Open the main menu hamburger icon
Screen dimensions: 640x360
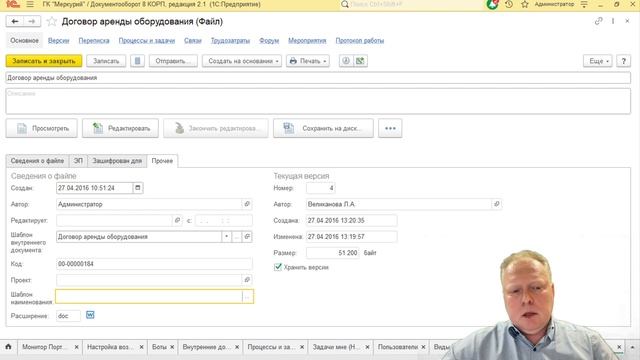(x=30, y=4)
